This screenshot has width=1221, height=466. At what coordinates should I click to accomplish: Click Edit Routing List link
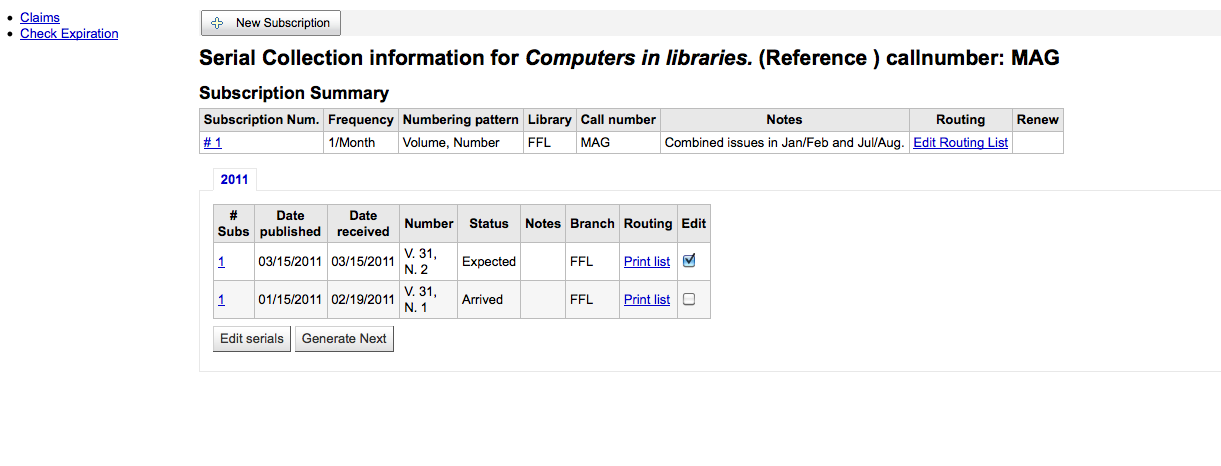[x=960, y=143]
